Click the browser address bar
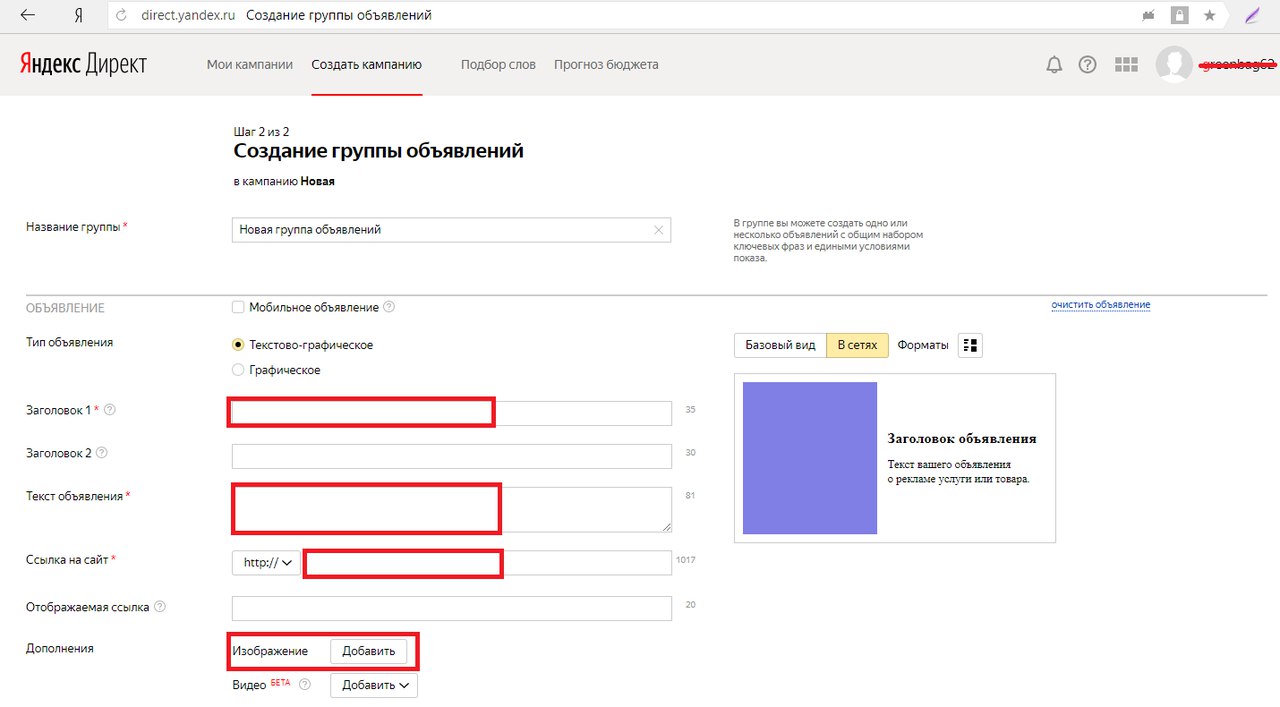 (x=620, y=16)
